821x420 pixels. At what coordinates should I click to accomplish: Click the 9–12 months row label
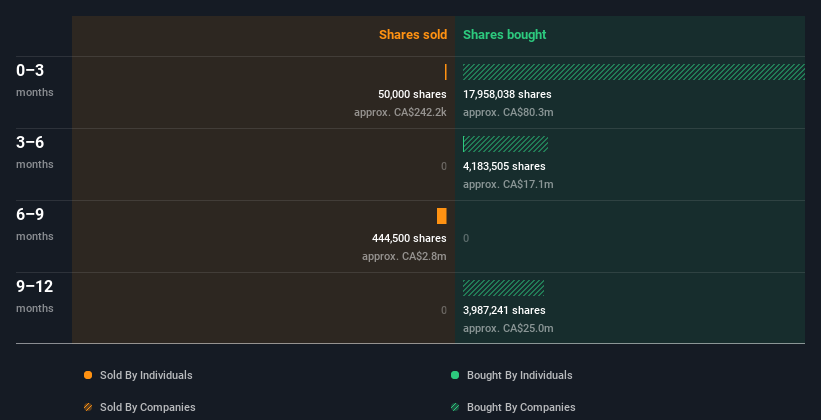point(35,296)
